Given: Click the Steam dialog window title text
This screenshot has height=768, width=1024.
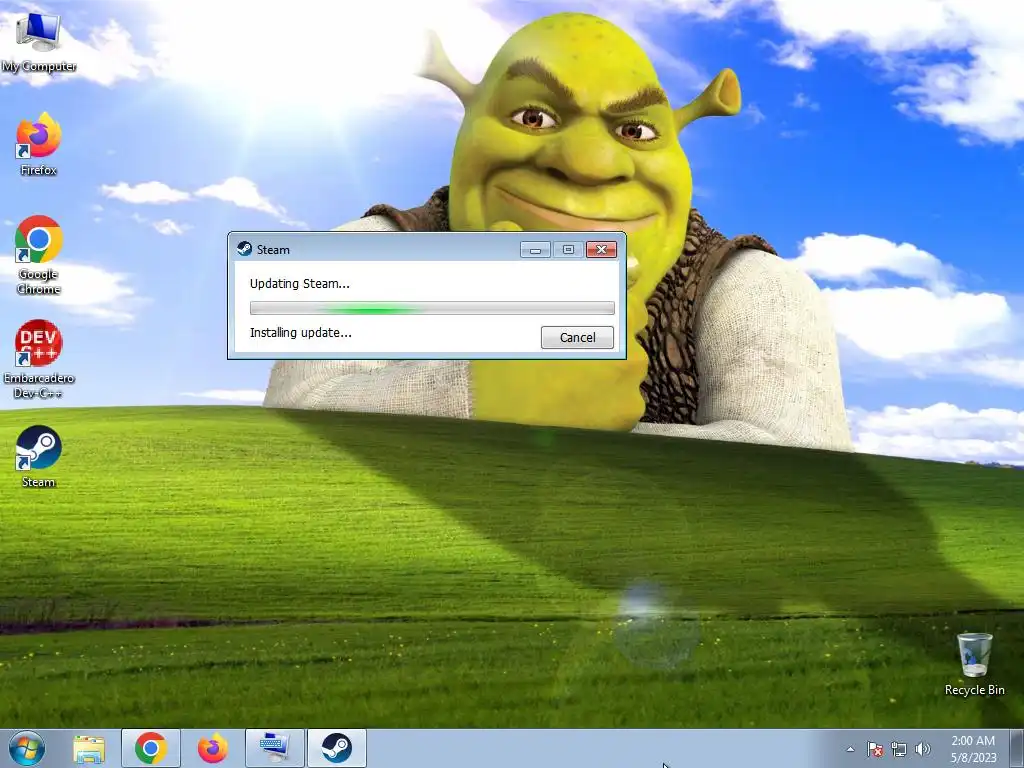Looking at the screenshot, I should pos(273,249).
